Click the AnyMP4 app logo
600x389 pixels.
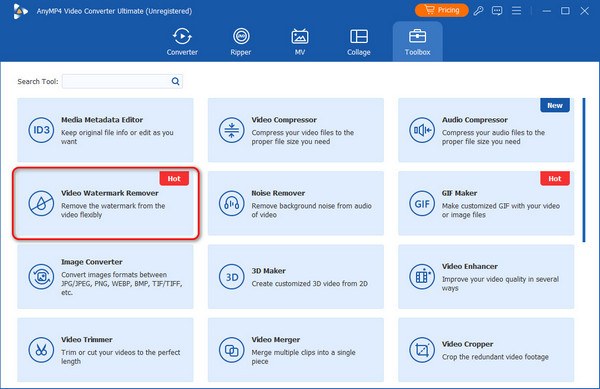[x=20, y=11]
